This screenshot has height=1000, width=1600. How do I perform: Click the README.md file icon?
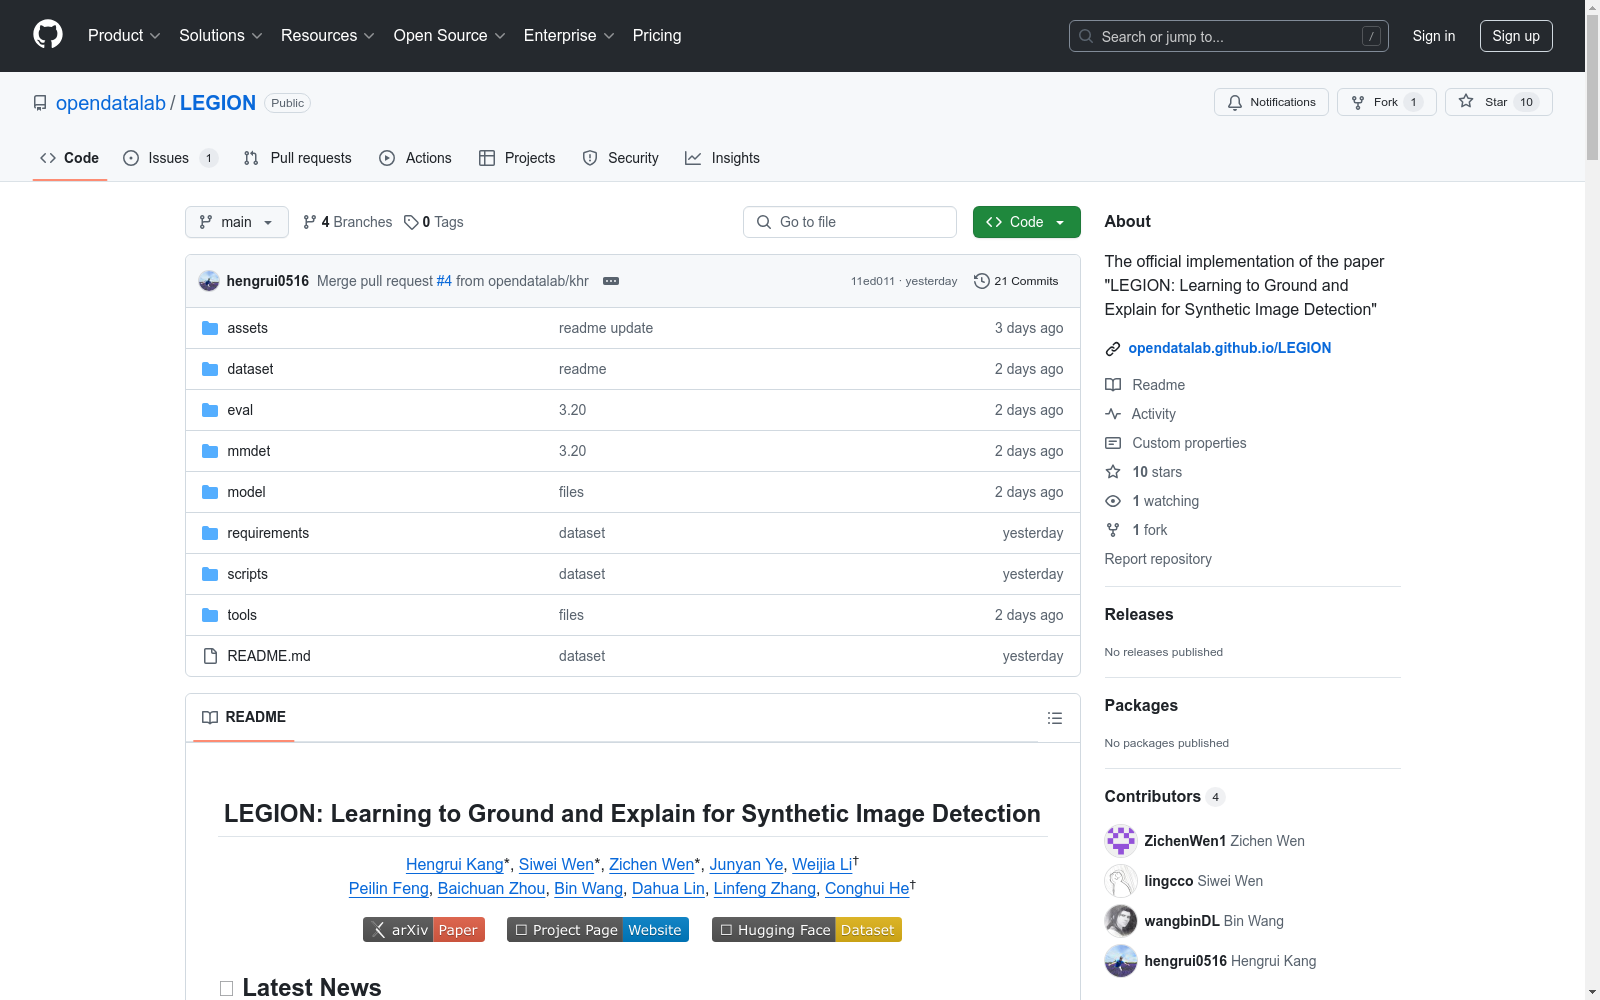pos(210,656)
